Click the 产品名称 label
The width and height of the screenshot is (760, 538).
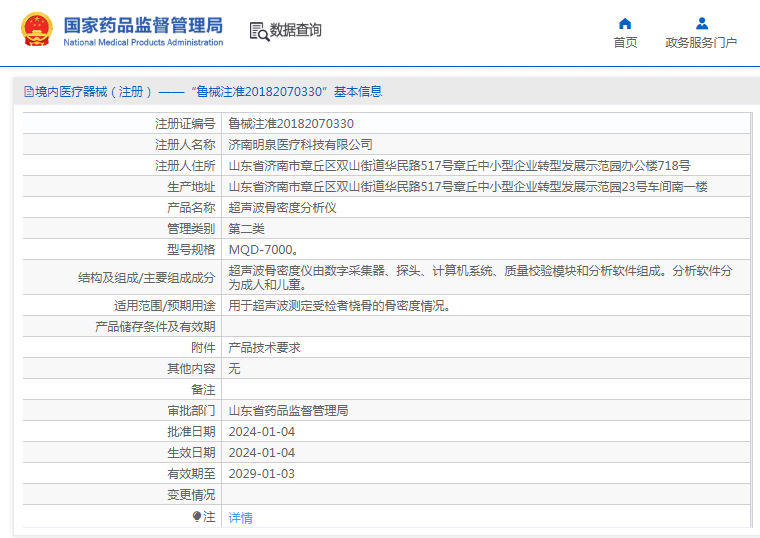[191, 207]
